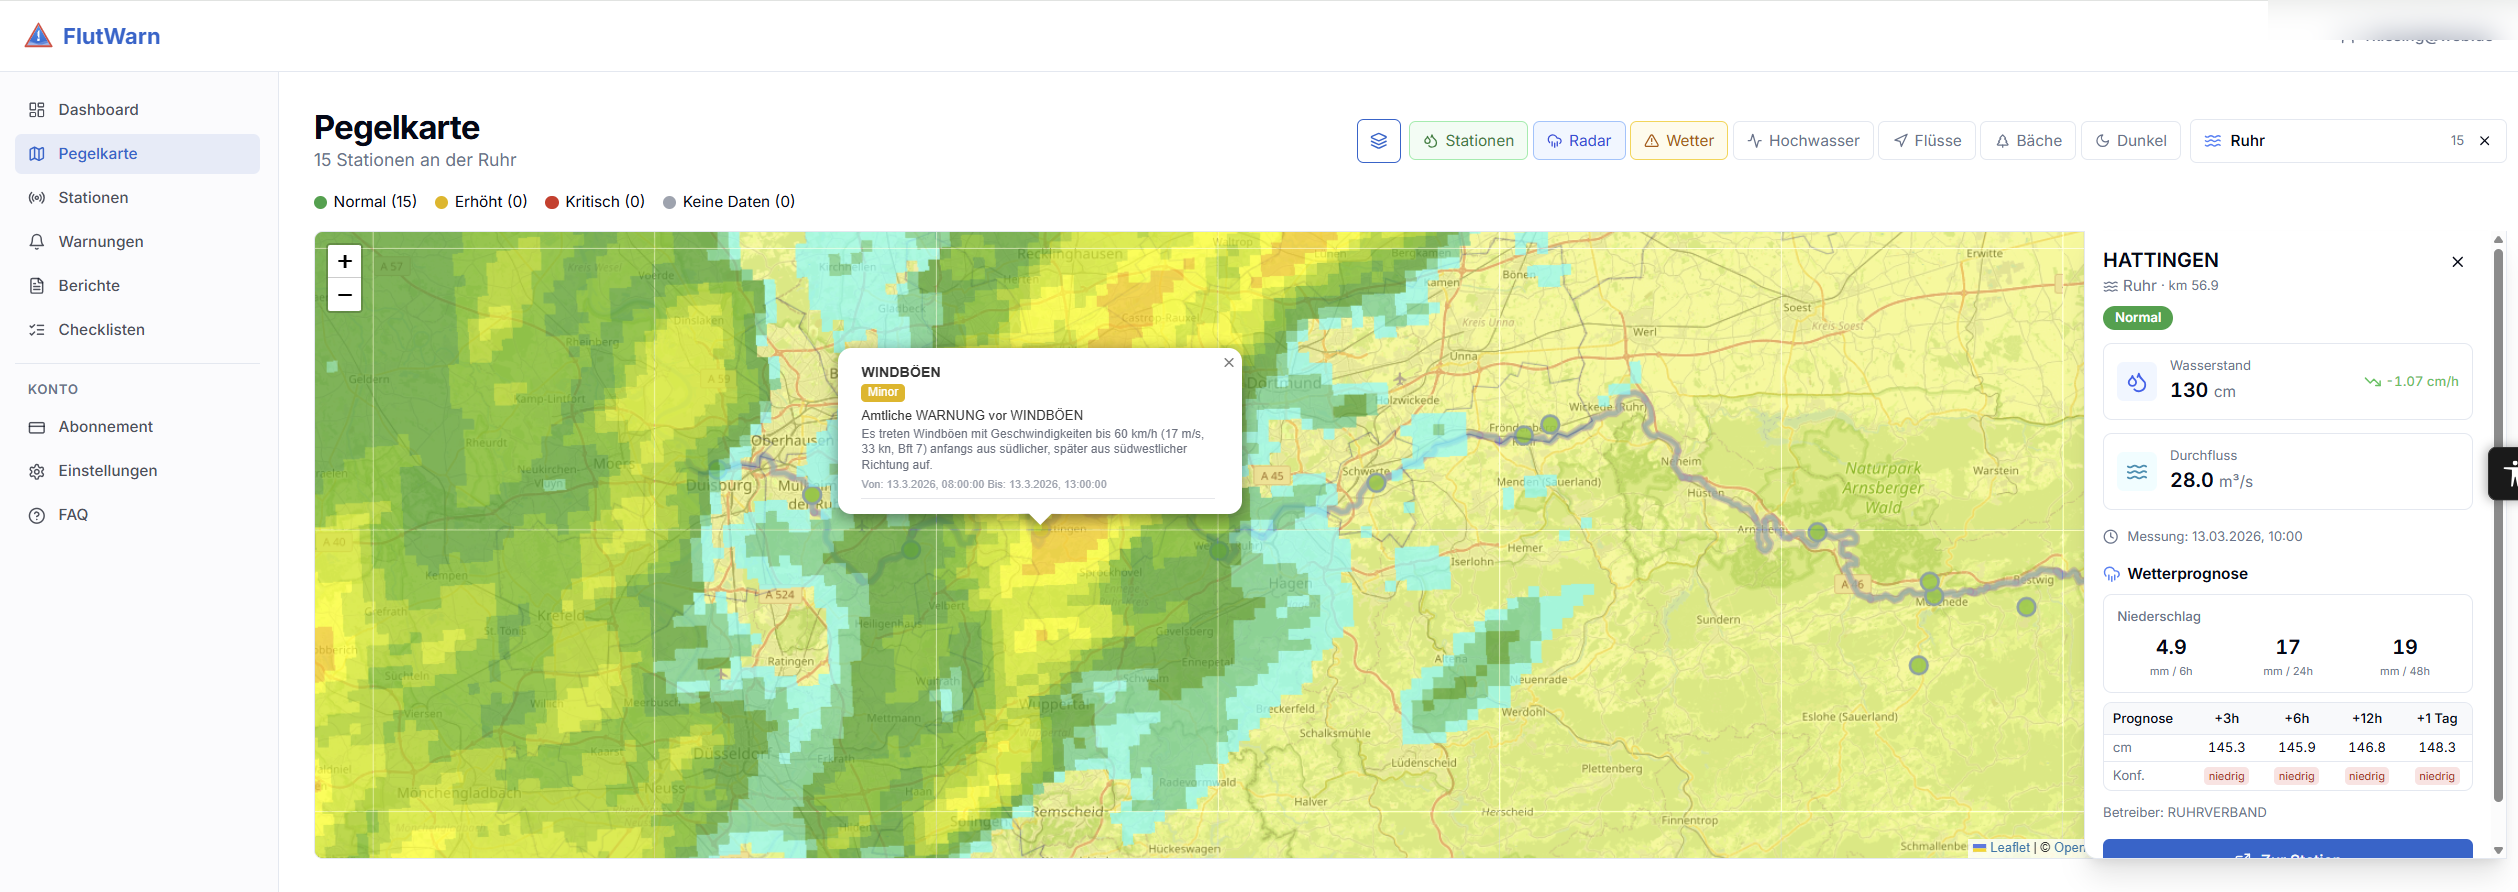Click the FlutWarn logo icon
Viewport: 2518px width, 892px height.
coord(38,36)
